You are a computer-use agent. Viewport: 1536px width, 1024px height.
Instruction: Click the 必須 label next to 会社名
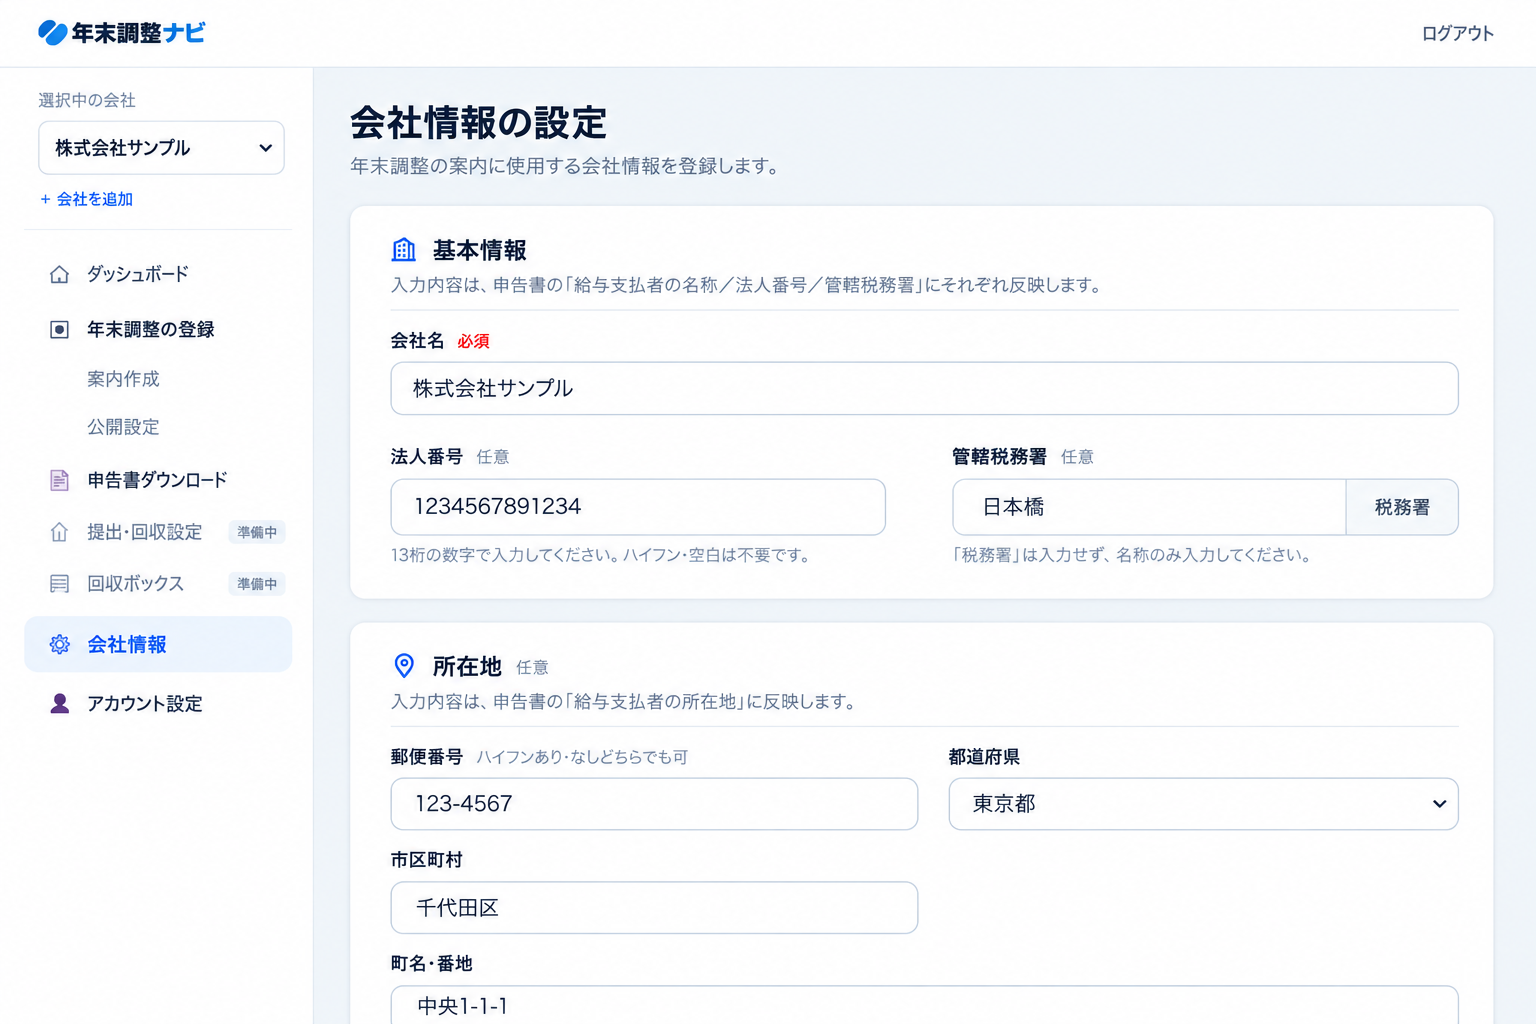473,341
